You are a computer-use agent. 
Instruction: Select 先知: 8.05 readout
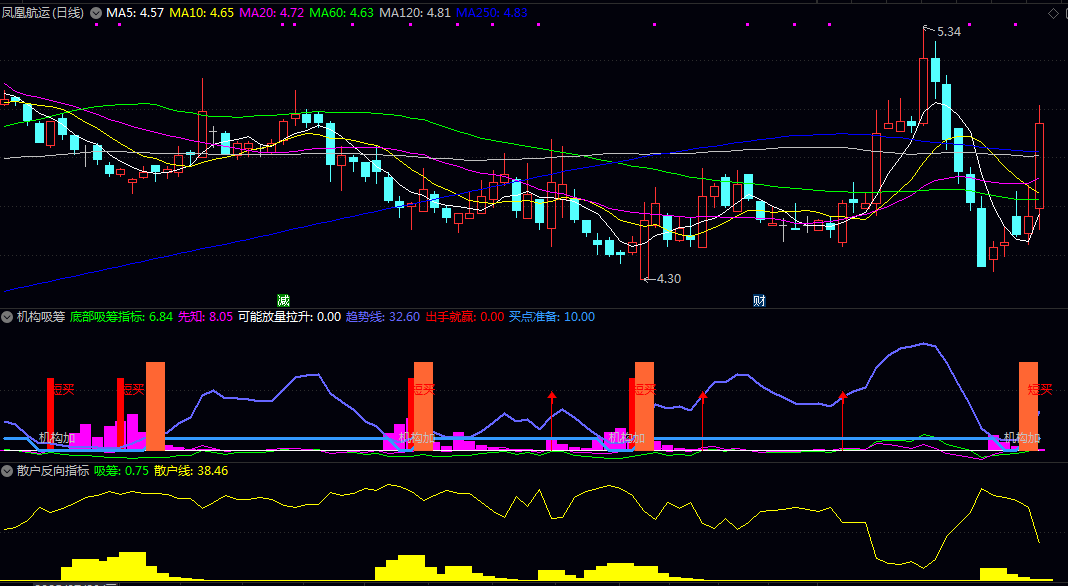tap(205, 317)
